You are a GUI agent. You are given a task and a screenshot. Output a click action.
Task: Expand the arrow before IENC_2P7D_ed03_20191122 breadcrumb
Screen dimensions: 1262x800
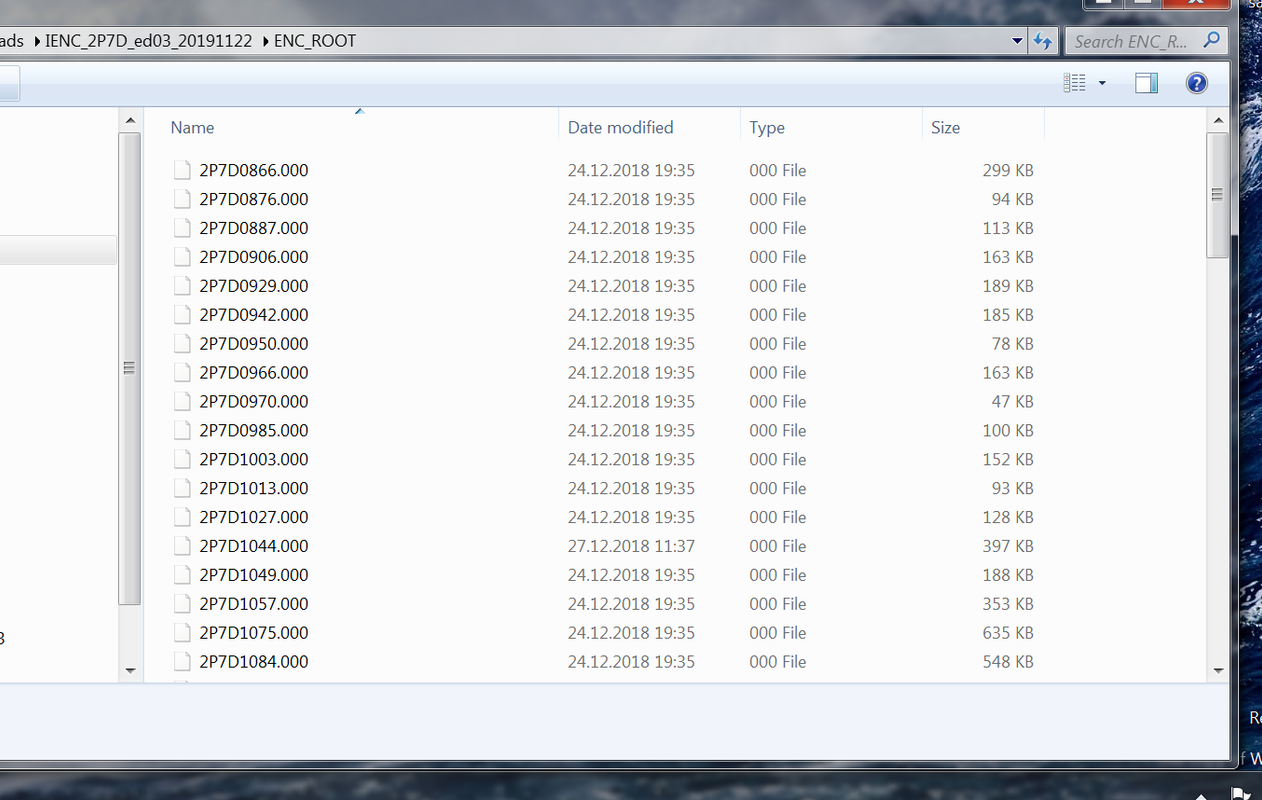(x=36, y=41)
